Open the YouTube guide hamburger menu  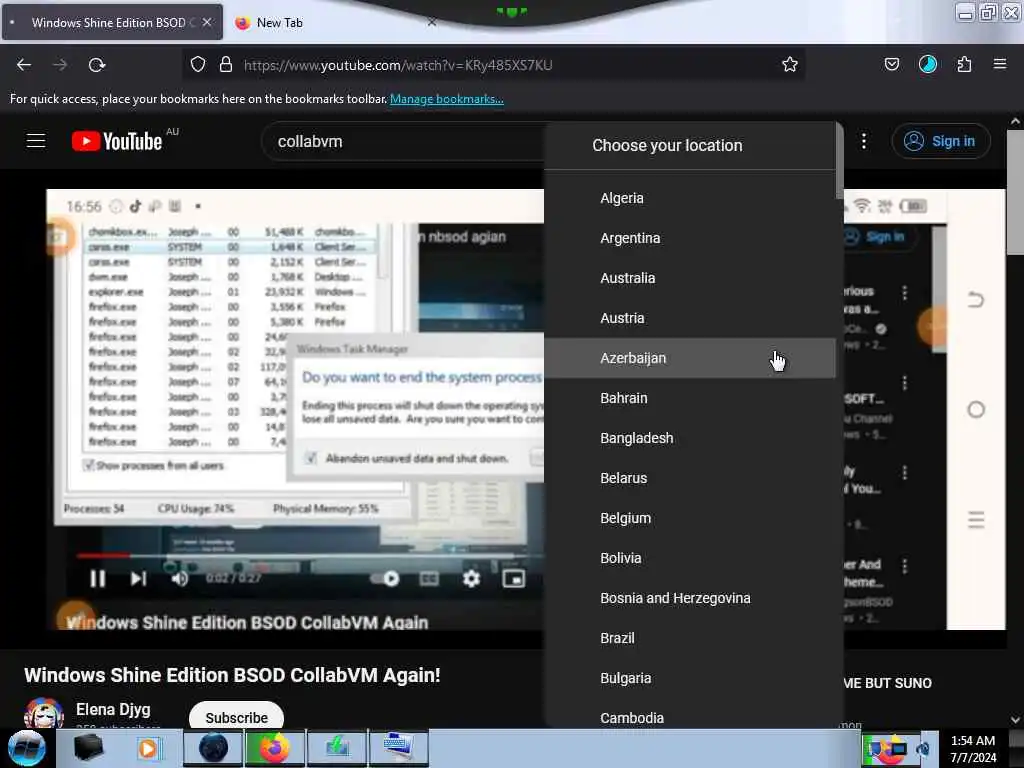click(x=36, y=141)
